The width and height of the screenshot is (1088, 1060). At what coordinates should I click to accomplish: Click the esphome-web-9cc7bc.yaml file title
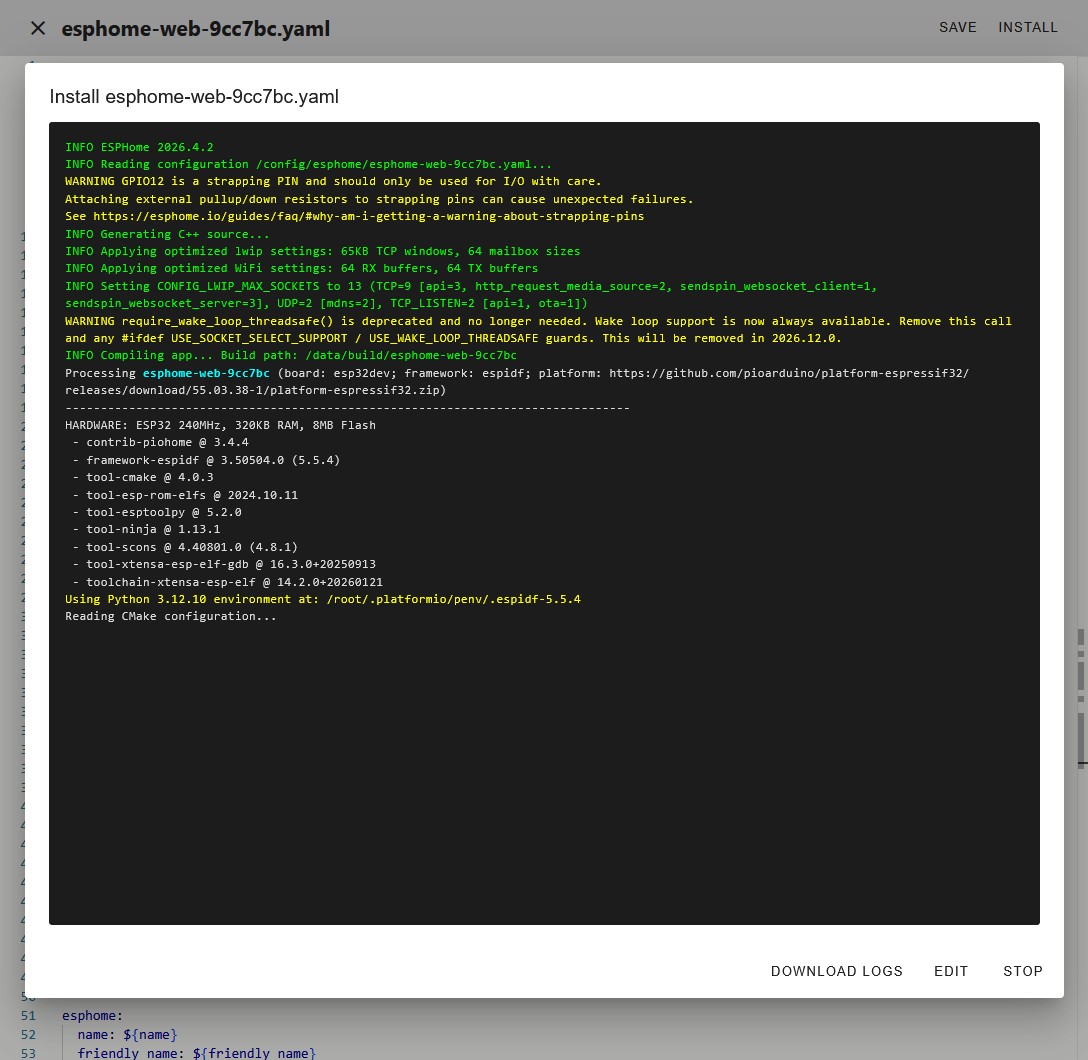pyautogui.click(x=196, y=28)
